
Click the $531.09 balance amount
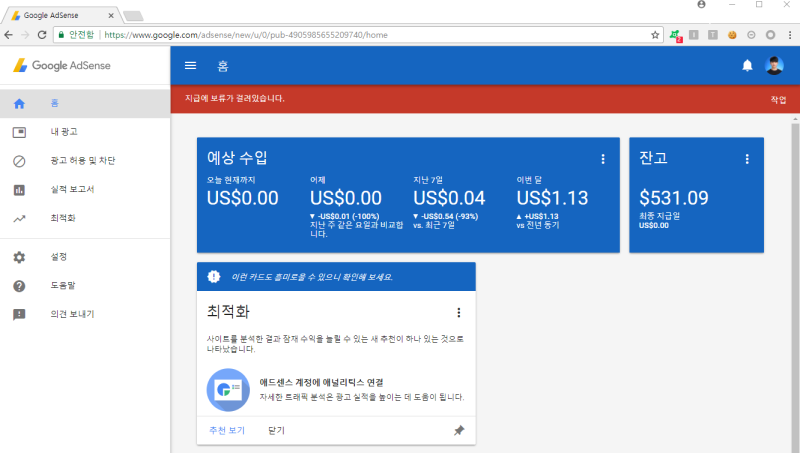tap(673, 198)
